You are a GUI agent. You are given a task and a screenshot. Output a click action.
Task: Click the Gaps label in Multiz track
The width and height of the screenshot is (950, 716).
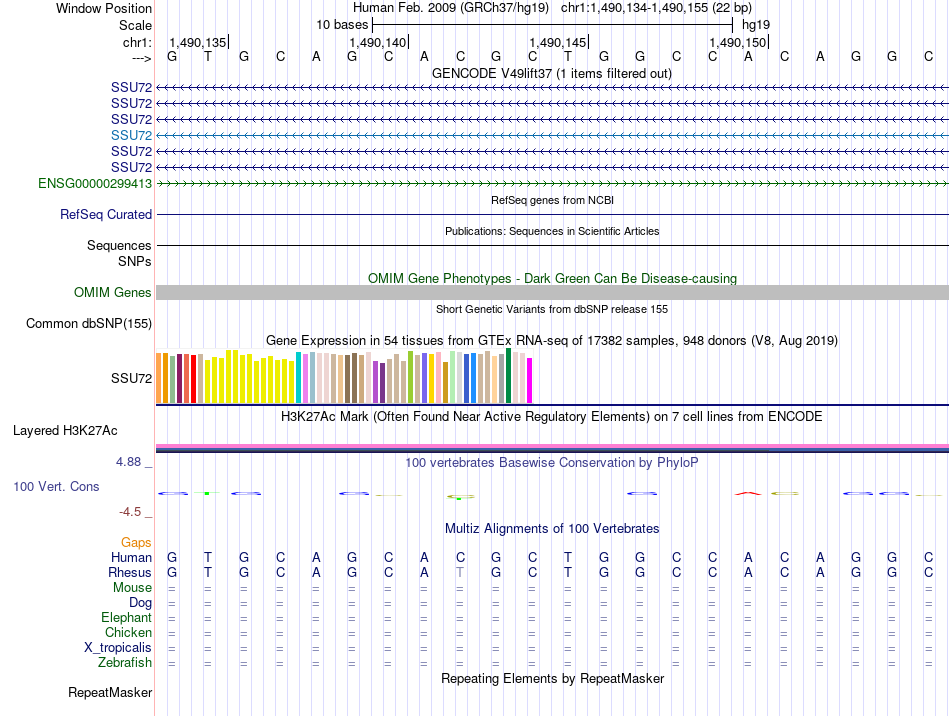coord(136,541)
